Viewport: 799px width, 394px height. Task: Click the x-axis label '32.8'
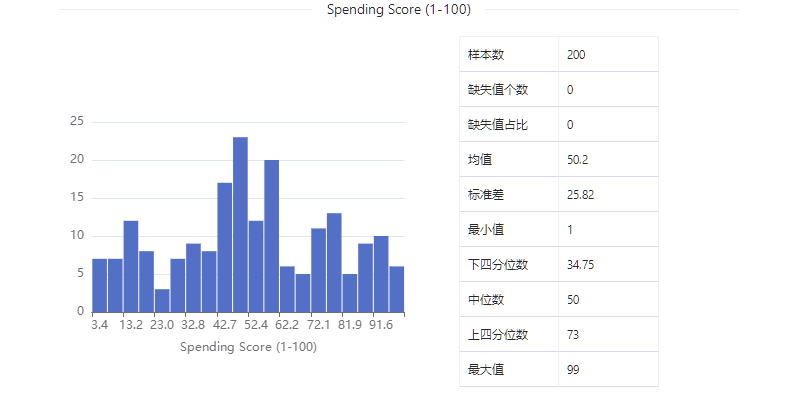193,325
